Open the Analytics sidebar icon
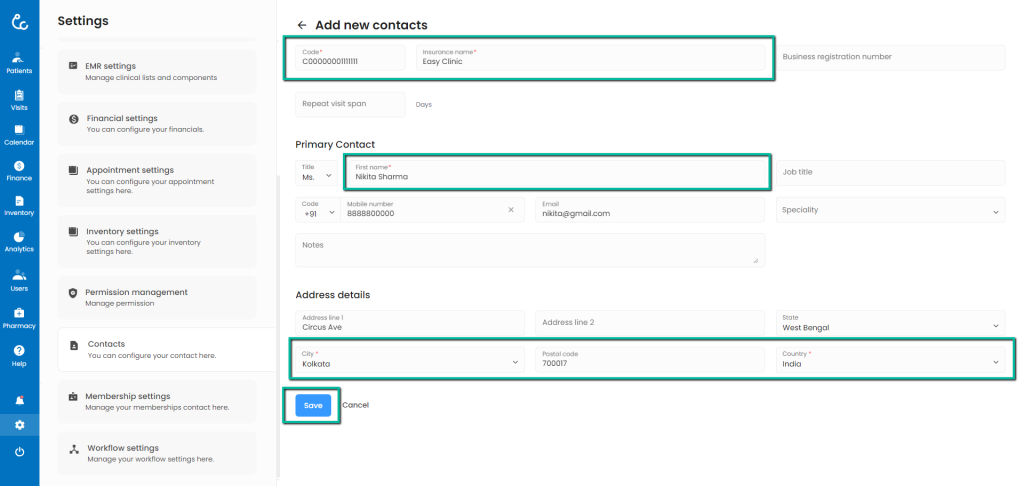The image size is (1024, 486). click(x=19, y=241)
